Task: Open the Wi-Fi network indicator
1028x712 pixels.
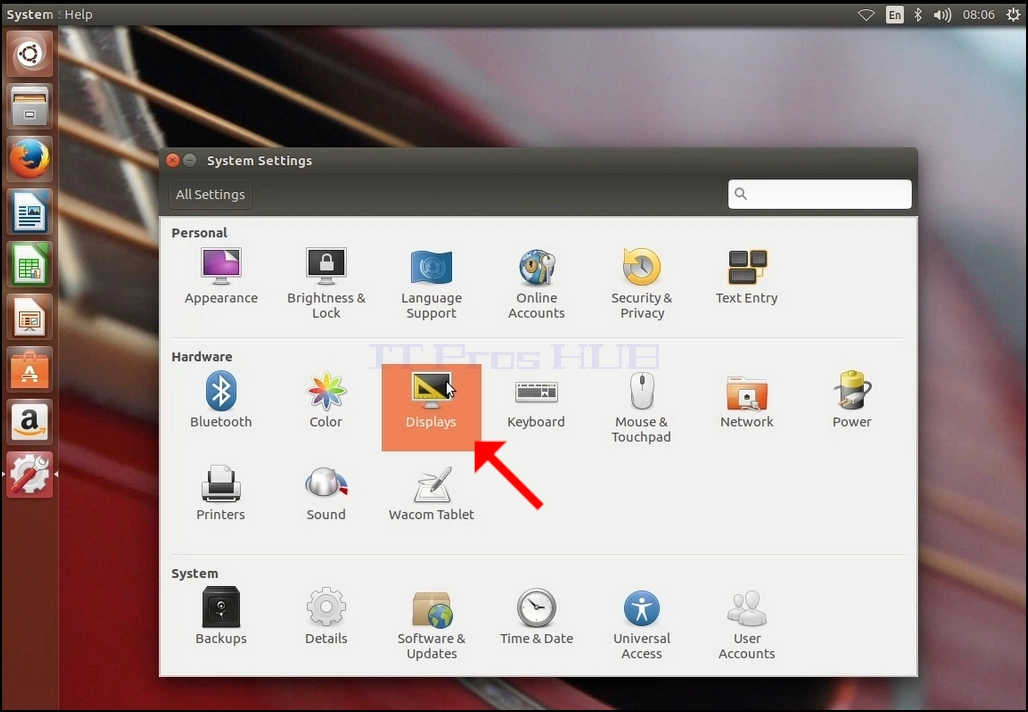Action: pyautogui.click(x=866, y=14)
